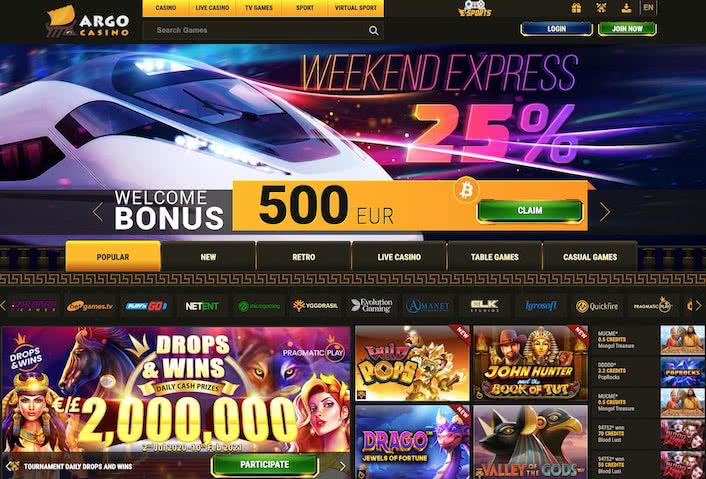This screenshot has height=479, width=706.
Task: Advance provider logos with right chevron
Action: click(x=698, y=306)
